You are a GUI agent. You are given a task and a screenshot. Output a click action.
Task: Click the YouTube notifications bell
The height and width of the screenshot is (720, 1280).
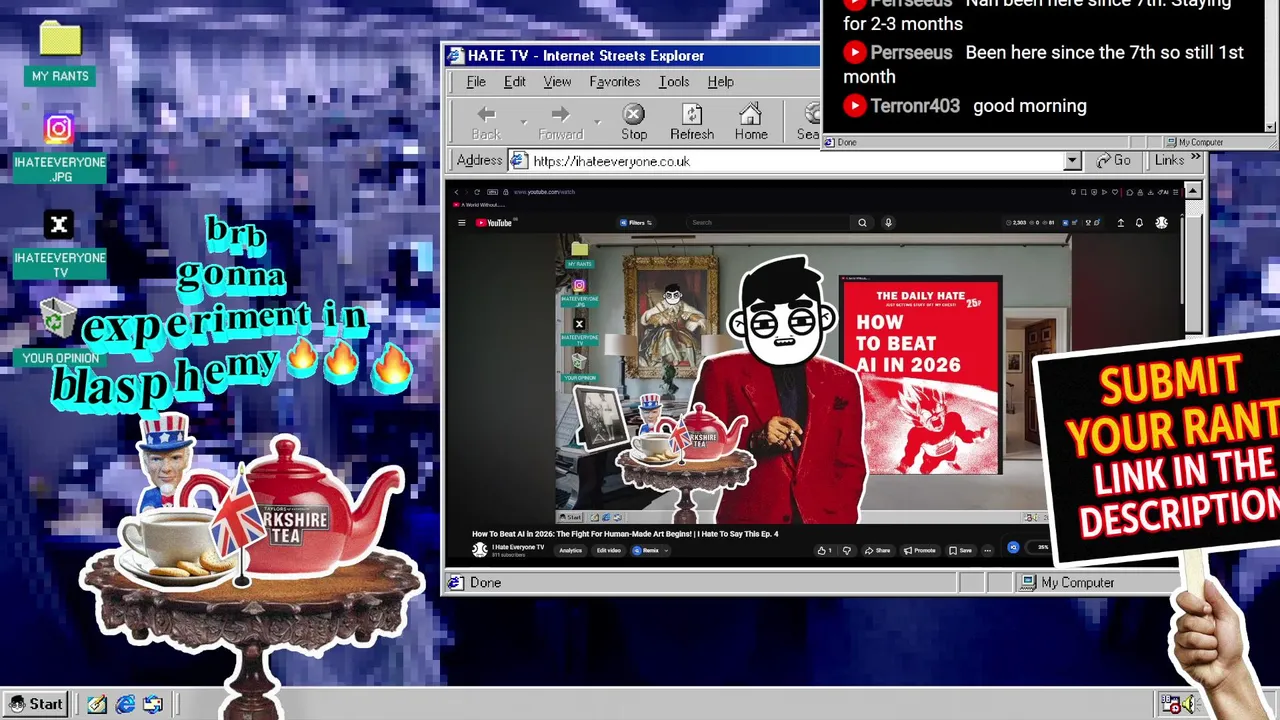(x=1139, y=222)
